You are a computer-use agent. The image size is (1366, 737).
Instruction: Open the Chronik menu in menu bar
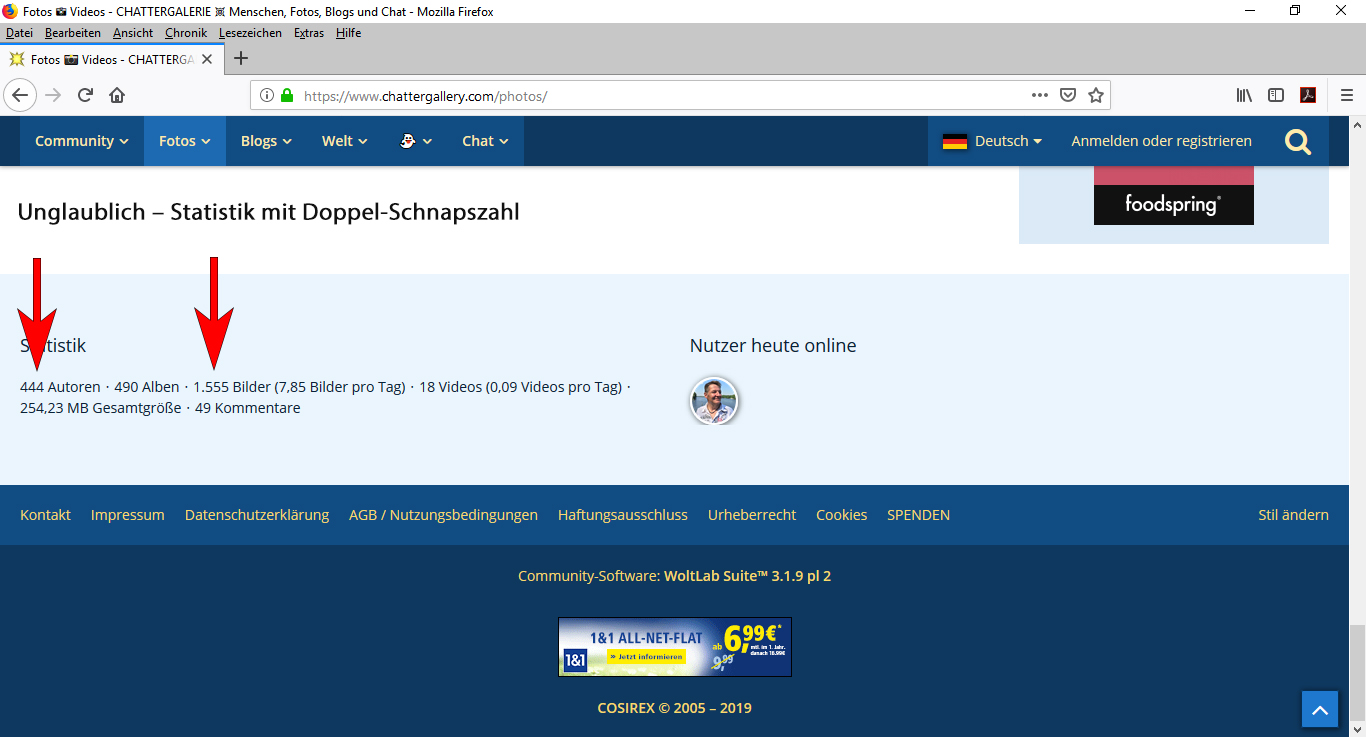[186, 33]
